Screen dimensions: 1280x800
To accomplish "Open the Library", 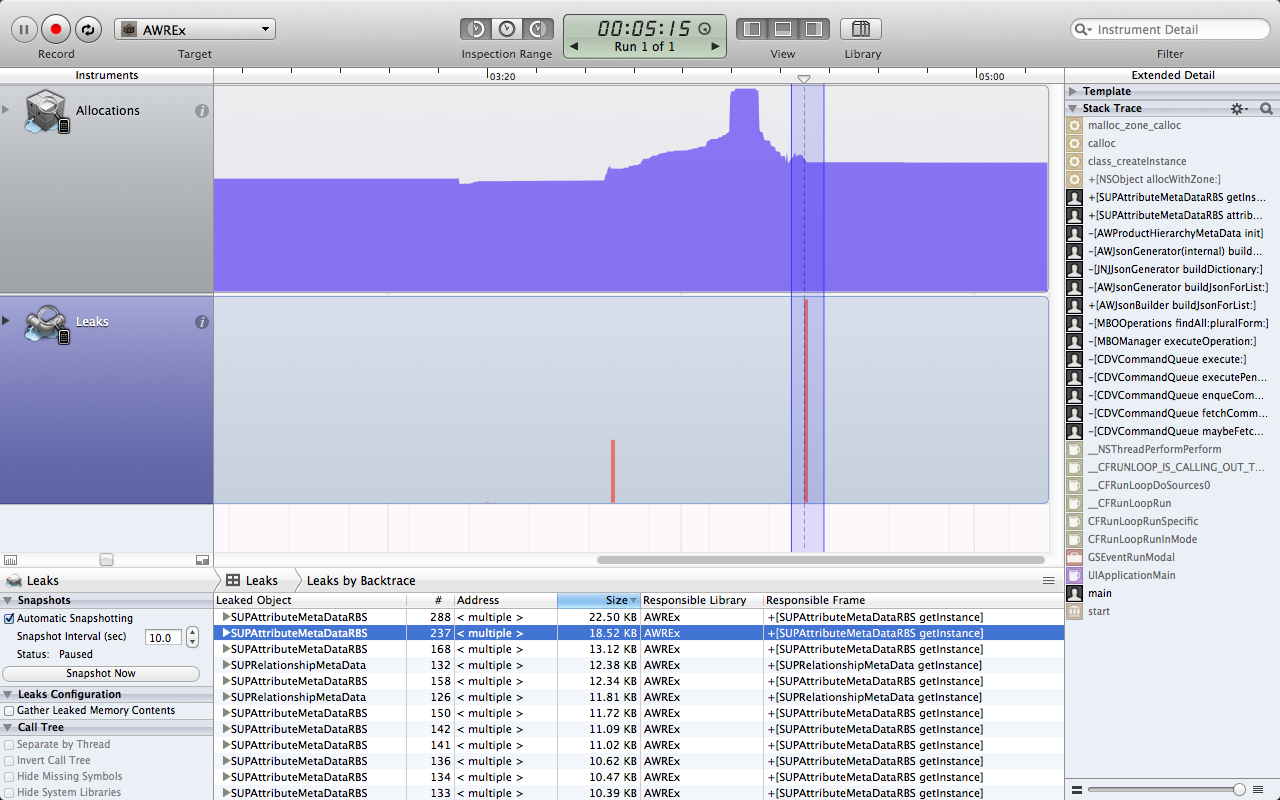I will pos(861,29).
